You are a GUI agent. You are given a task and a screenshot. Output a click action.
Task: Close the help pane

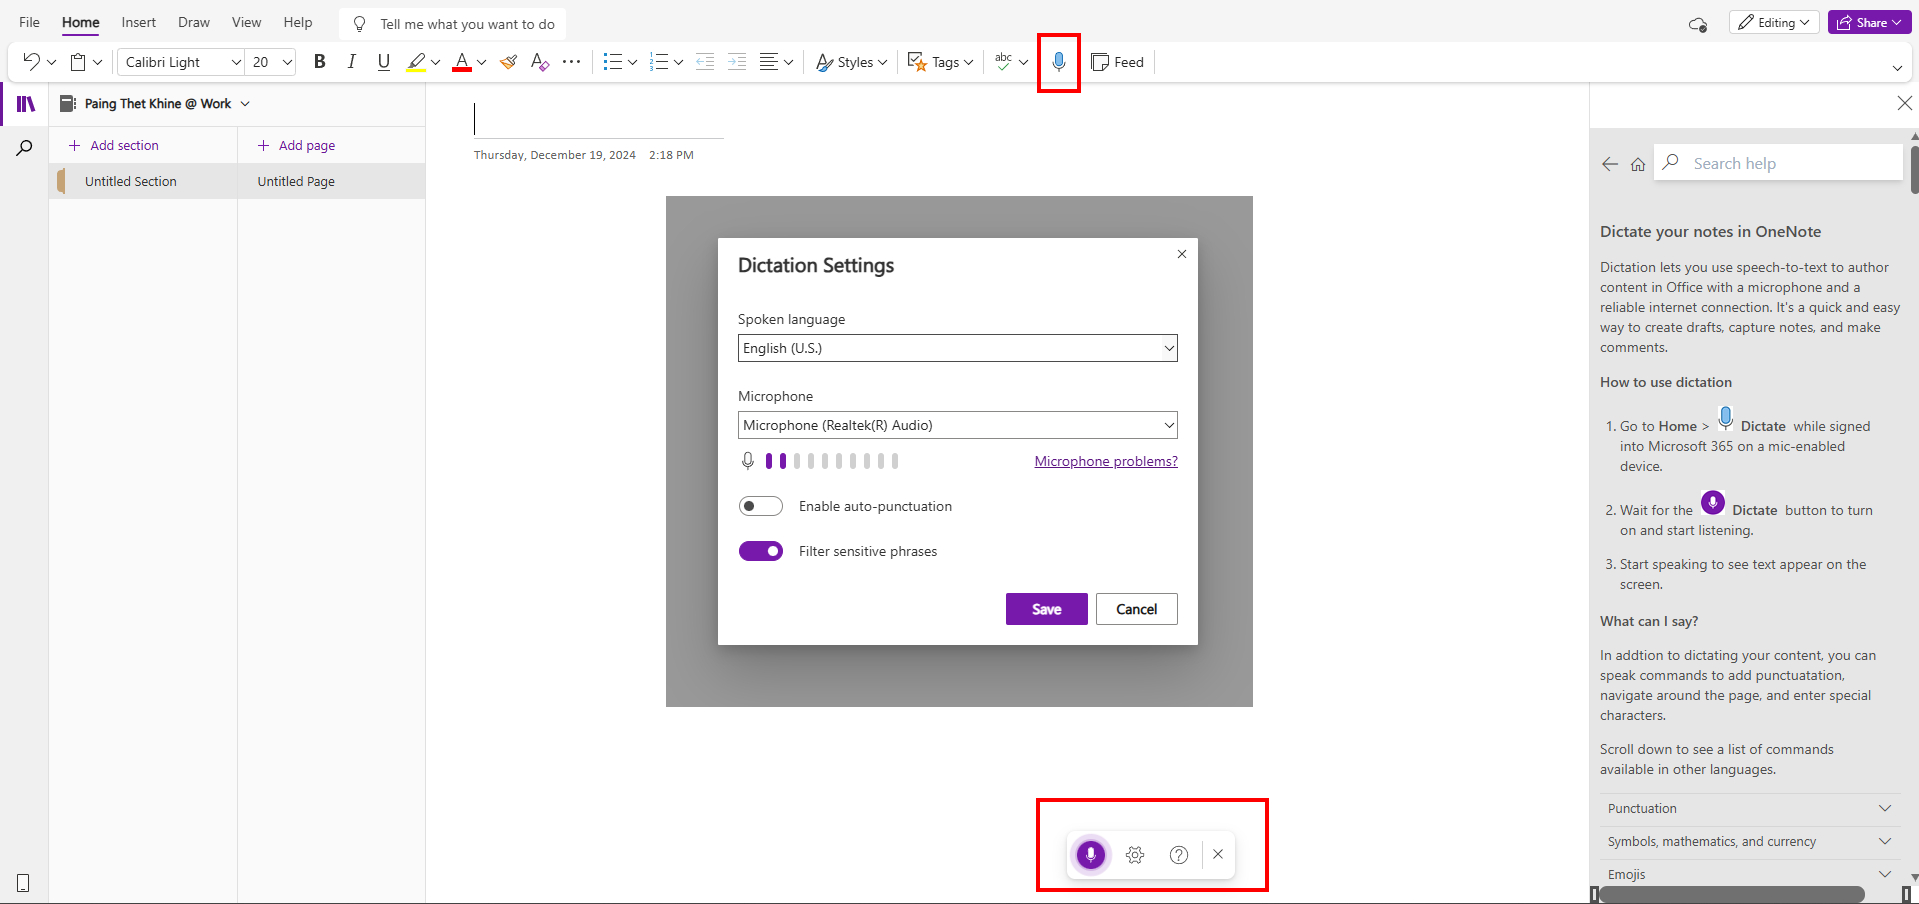point(1905,103)
